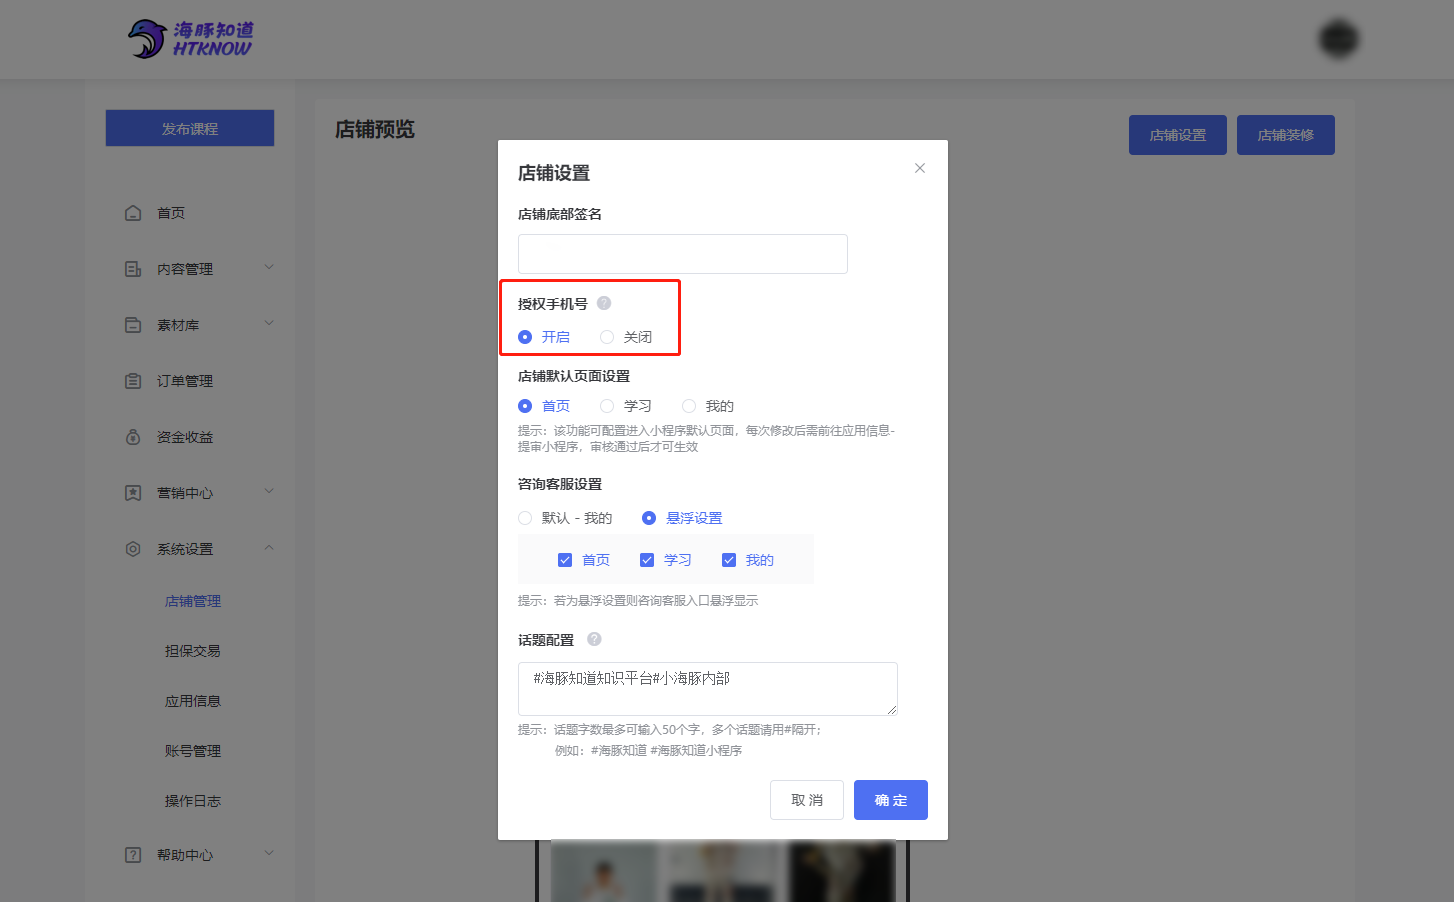Screen dimensions: 1454x902
Task: Open 担保交易 in the sidebar
Action: [193, 651]
